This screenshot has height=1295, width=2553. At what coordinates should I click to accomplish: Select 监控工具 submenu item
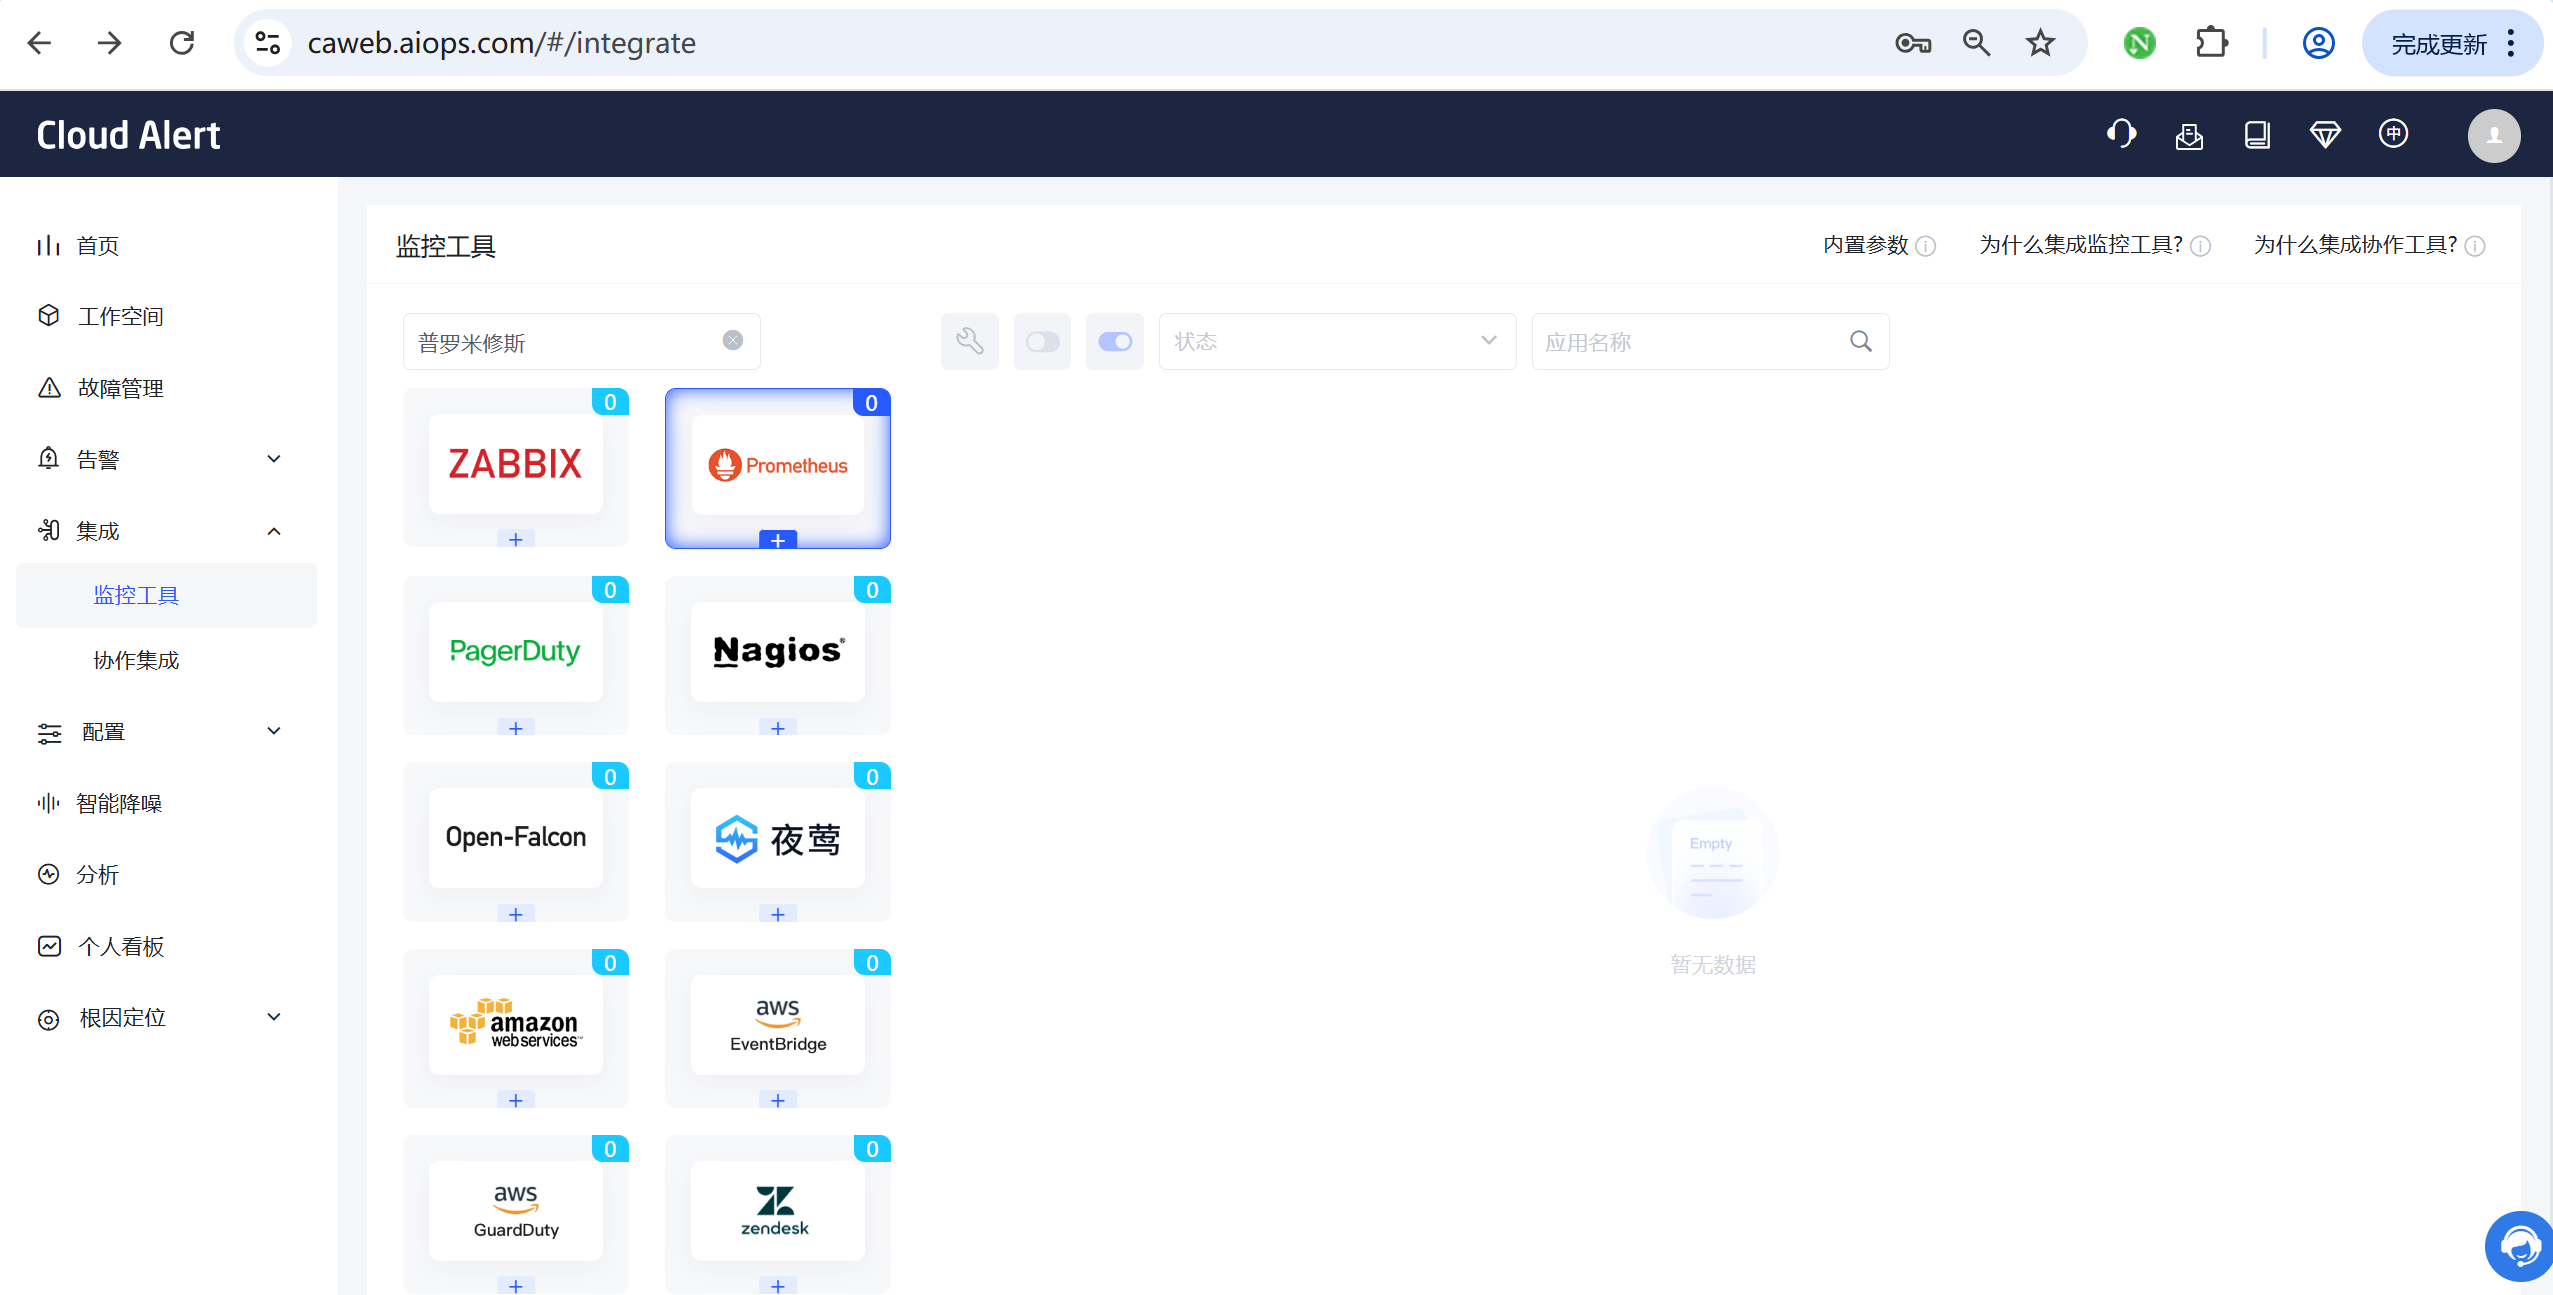166,596
